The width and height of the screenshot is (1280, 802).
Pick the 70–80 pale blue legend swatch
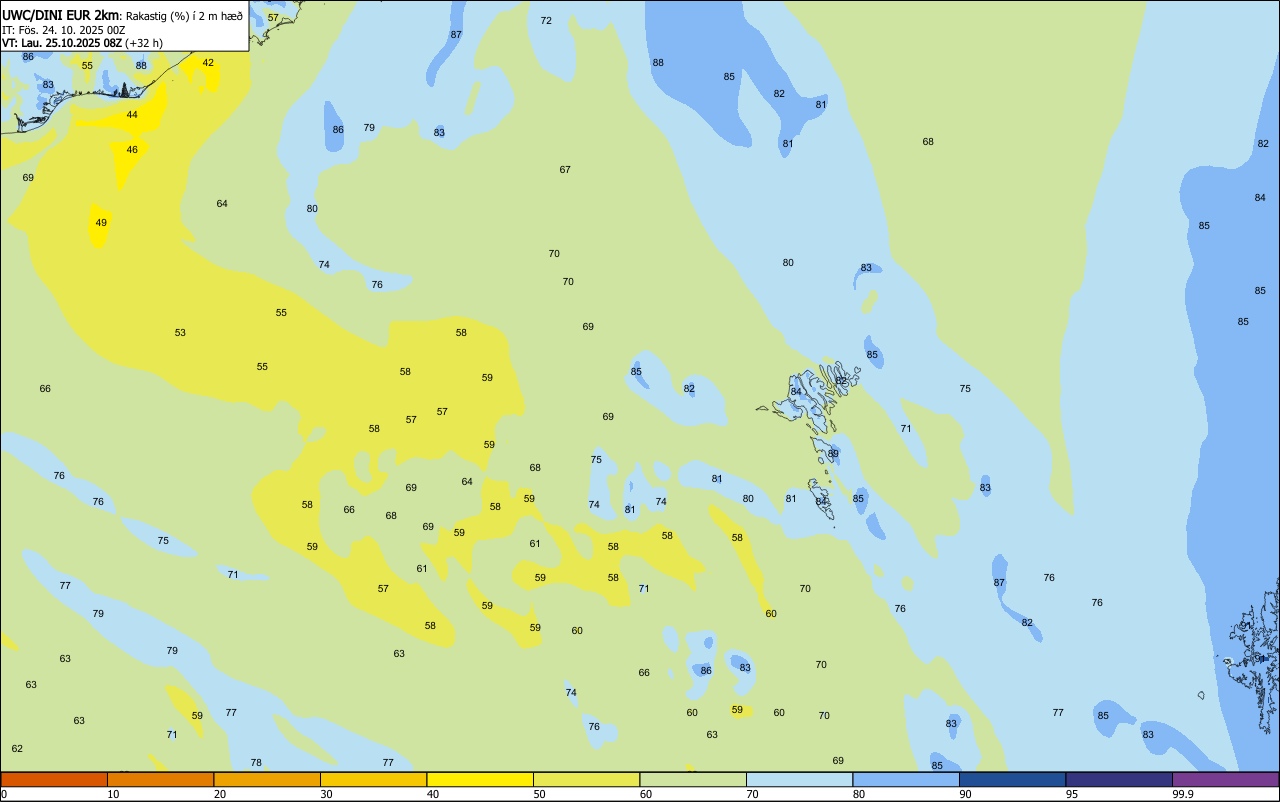[799, 779]
